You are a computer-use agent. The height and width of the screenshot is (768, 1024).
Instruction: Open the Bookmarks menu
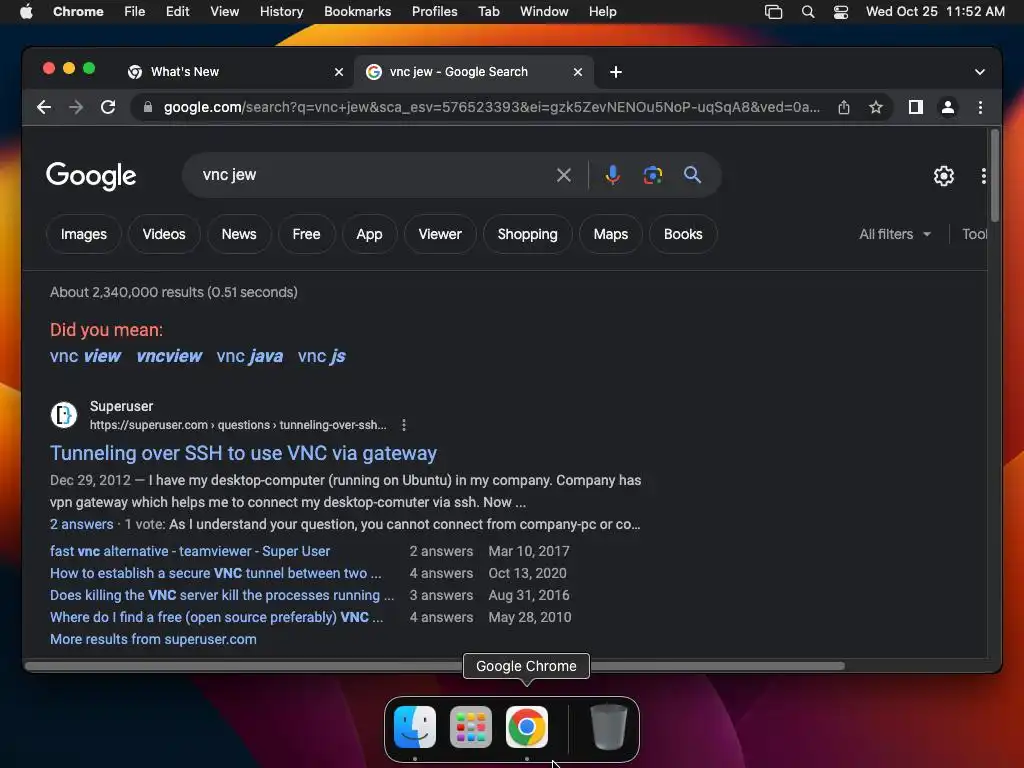(357, 12)
